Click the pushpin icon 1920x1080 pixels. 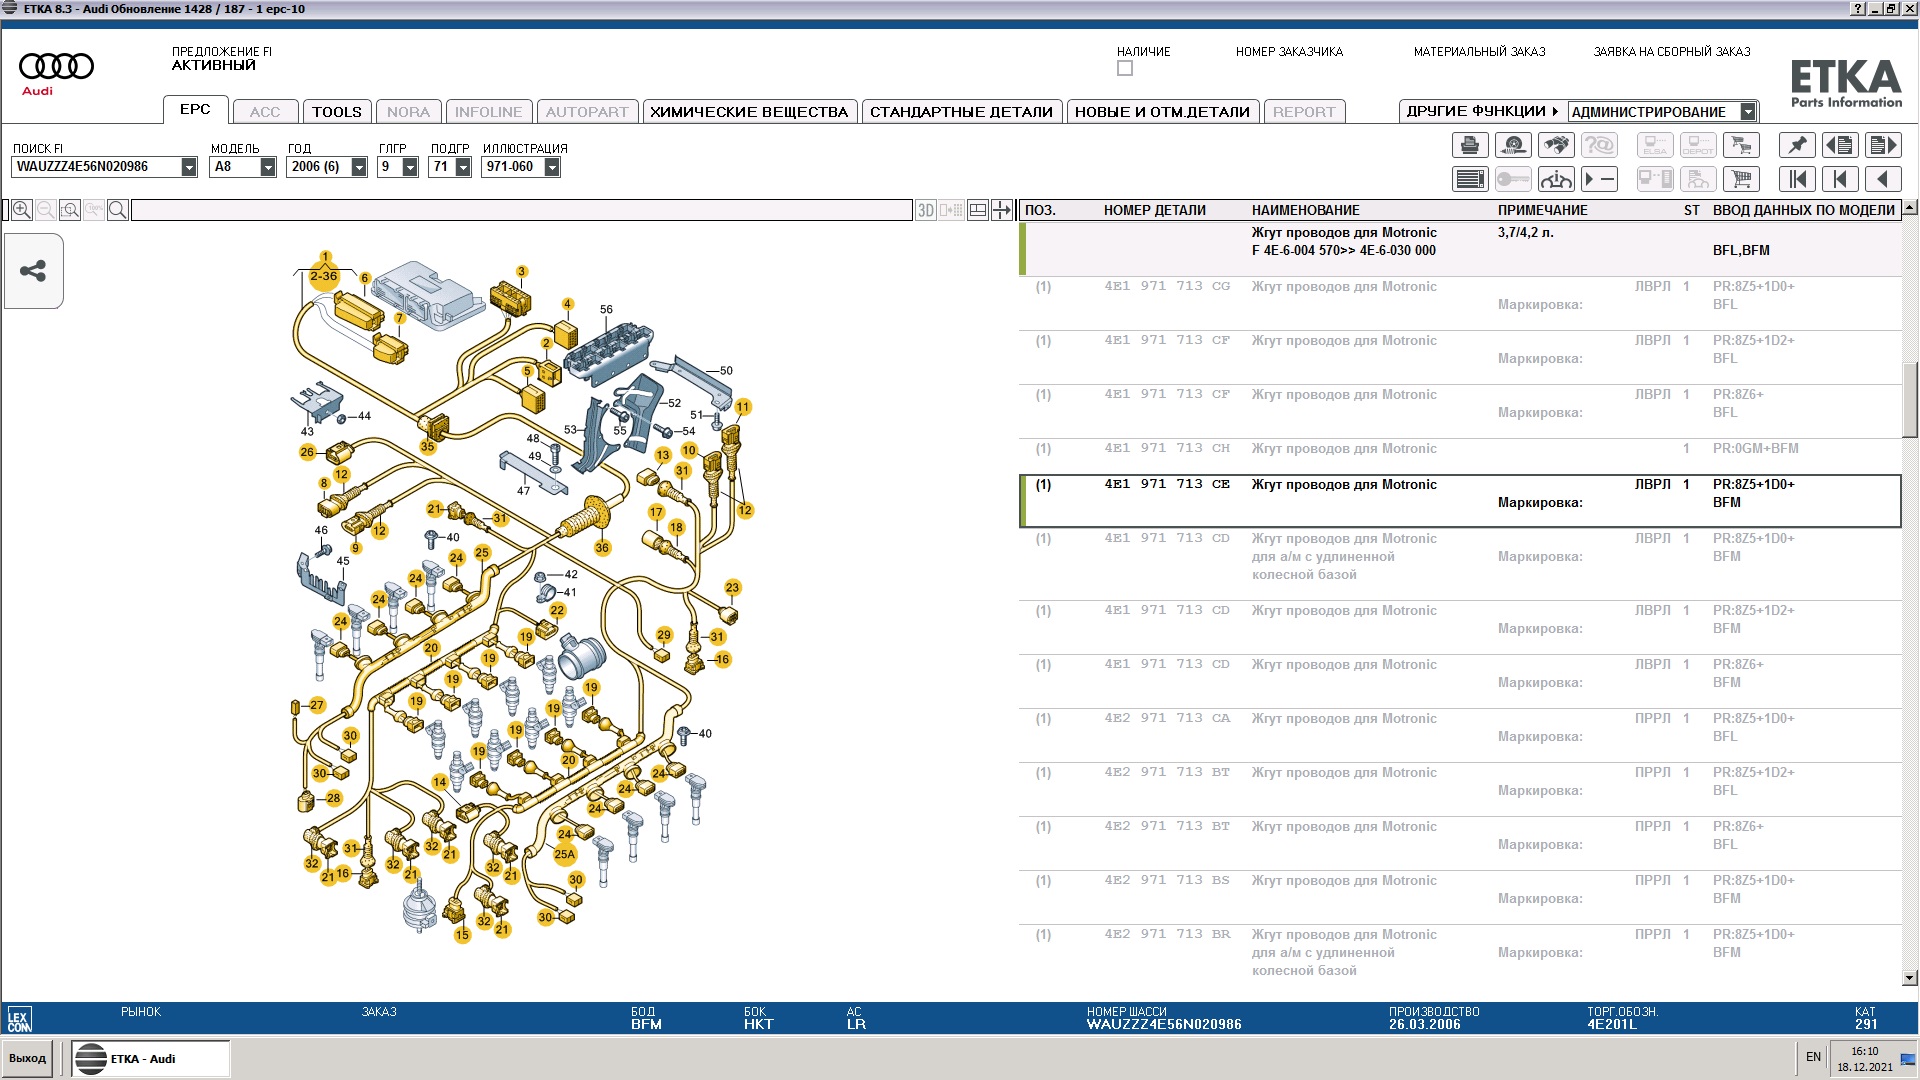(1797, 146)
